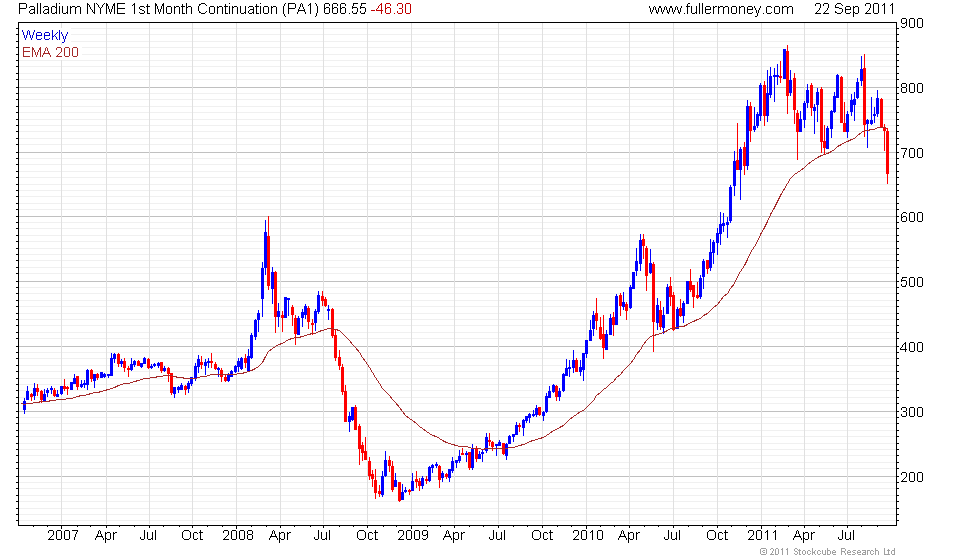Click the 'EMA 200' legend label
This screenshot has height=560, width=980.
(x=50, y=52)
